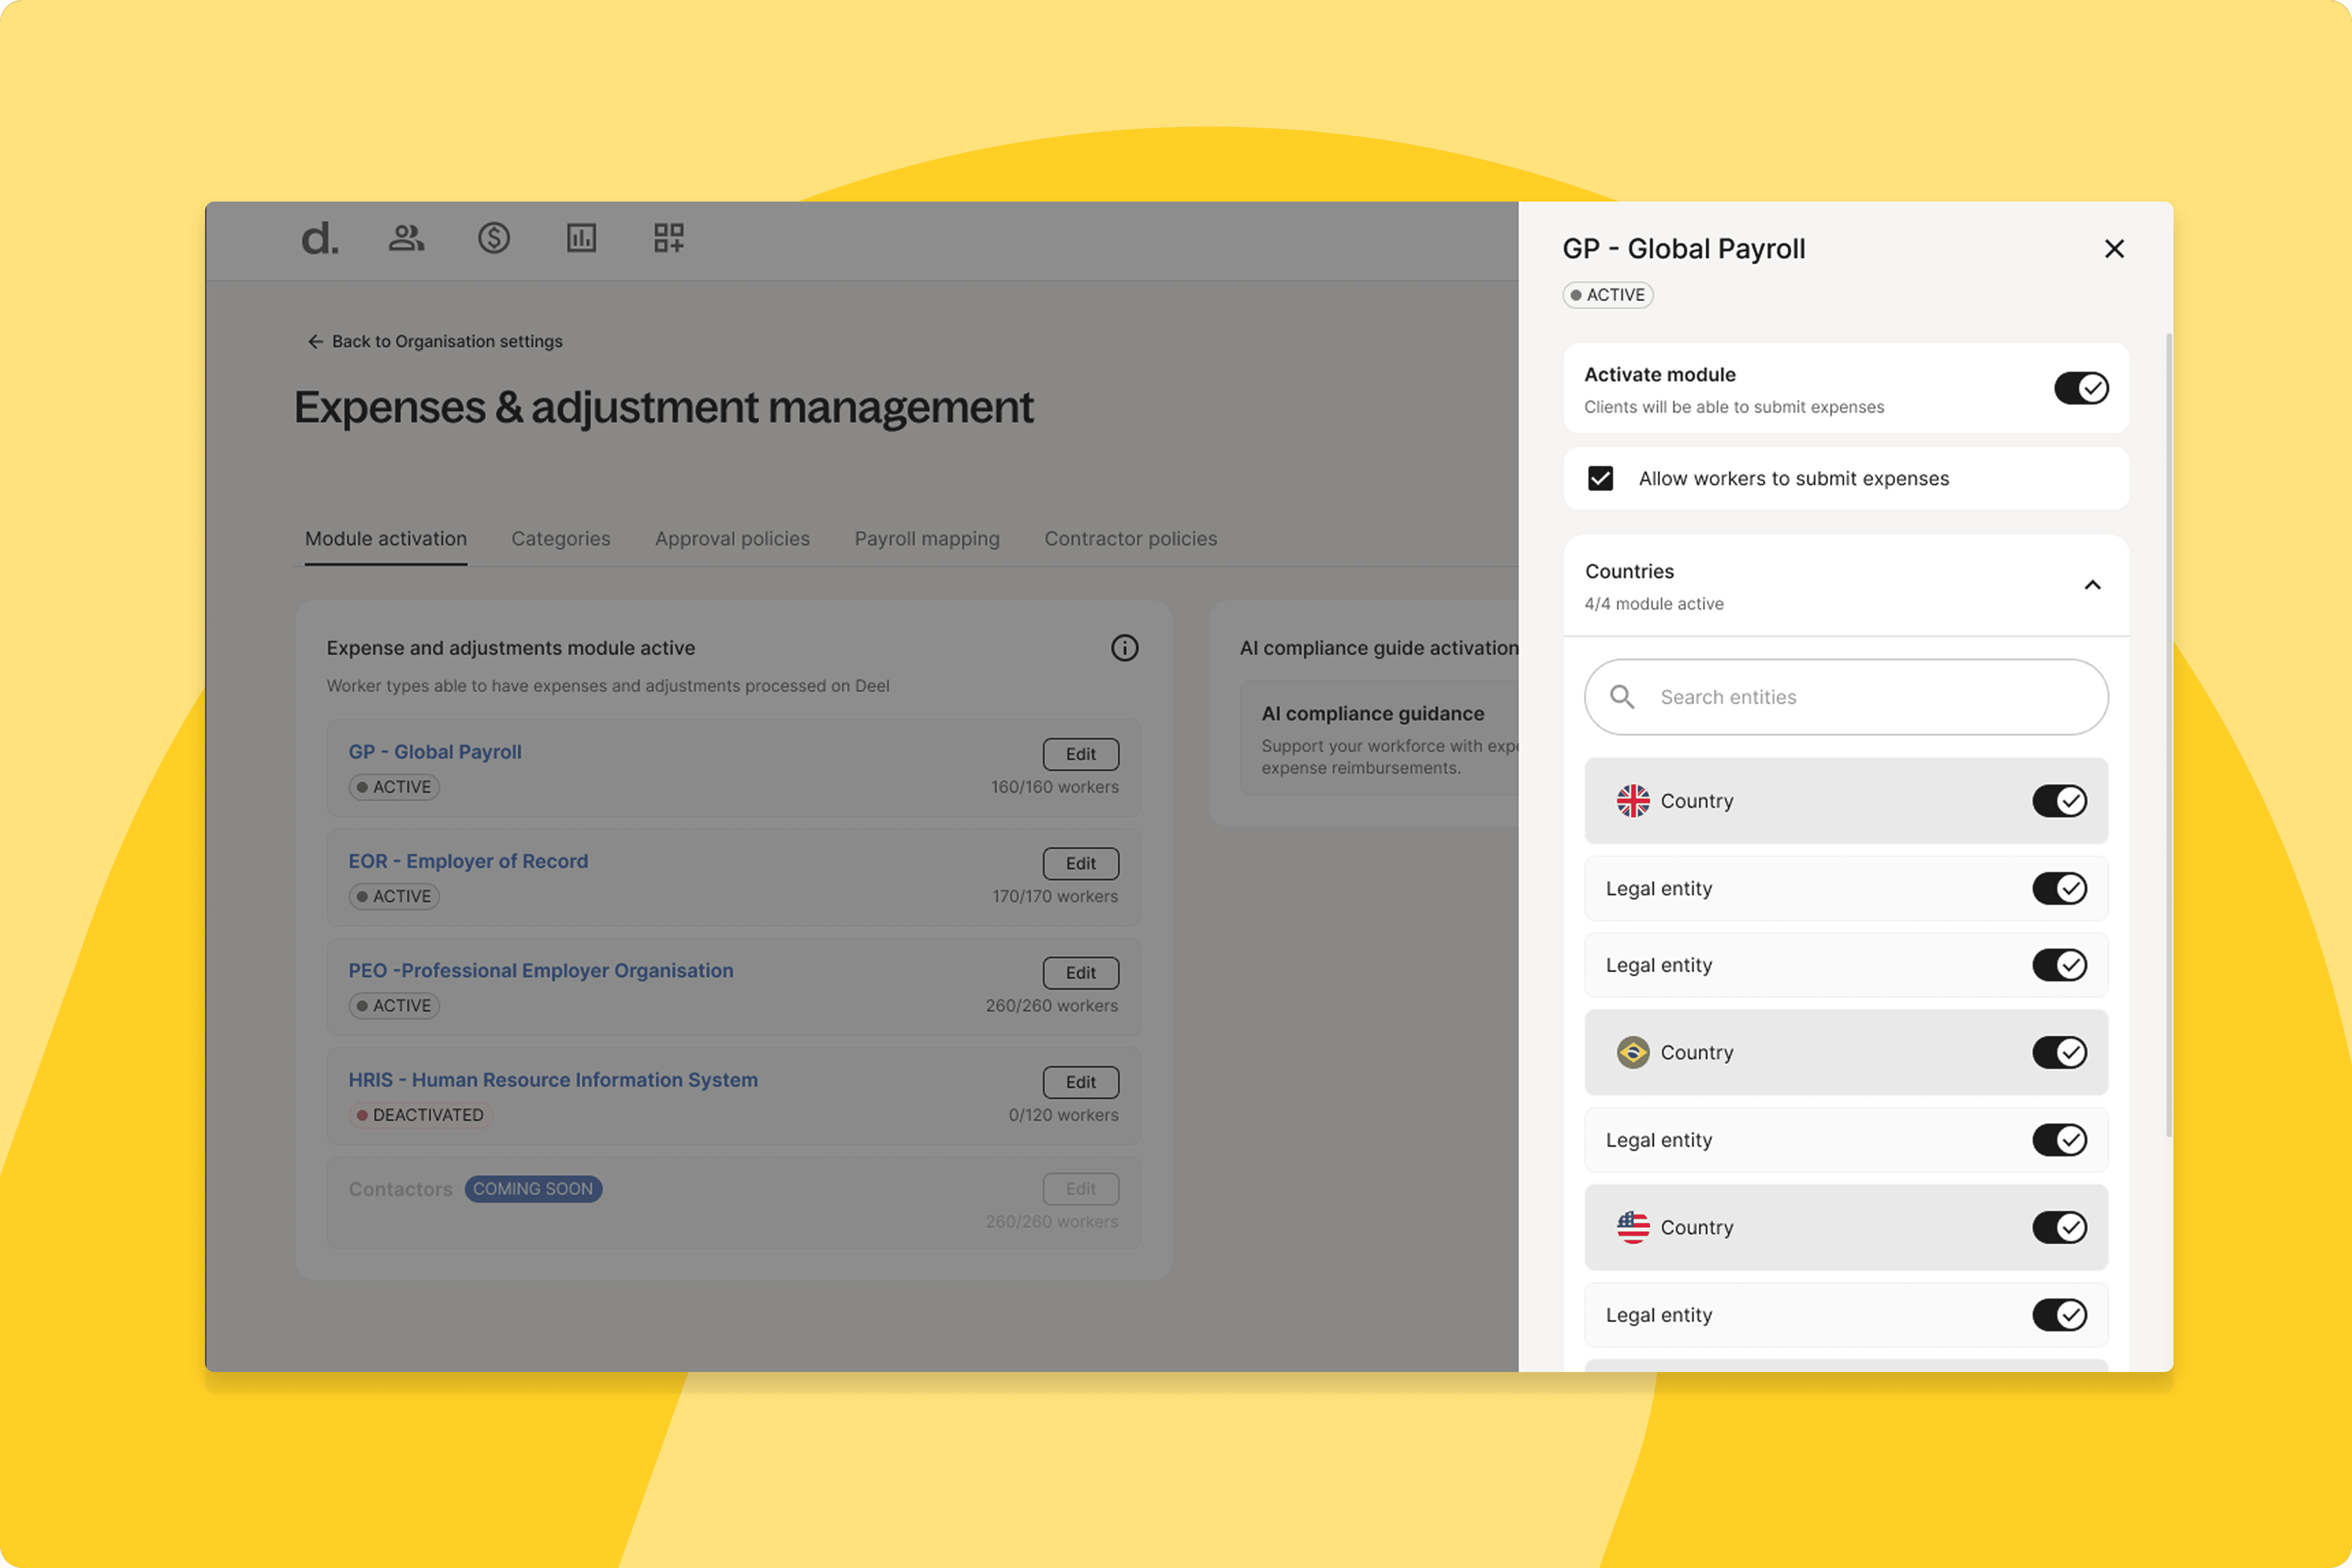Switch to Categories tab
This screenshot has height=1568, width=2352.
click(x=561, y=539)
